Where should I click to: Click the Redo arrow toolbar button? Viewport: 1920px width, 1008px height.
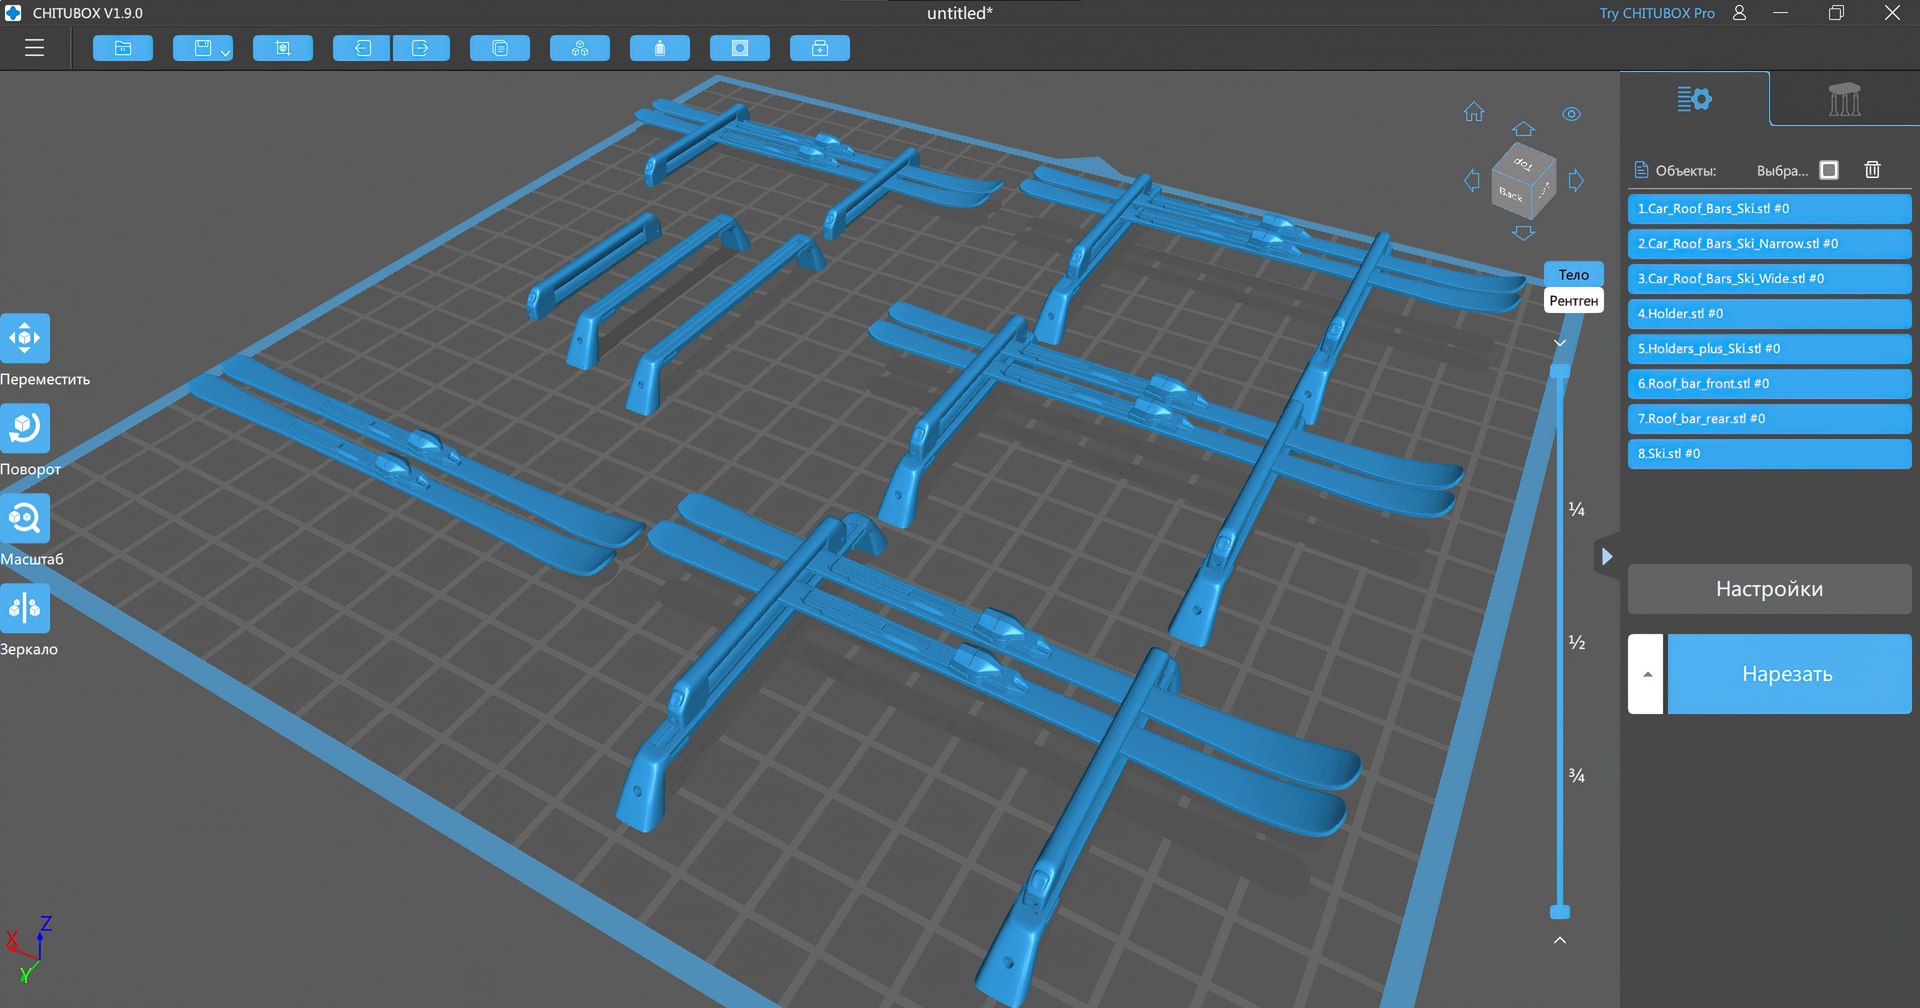(x=421, y=48)
